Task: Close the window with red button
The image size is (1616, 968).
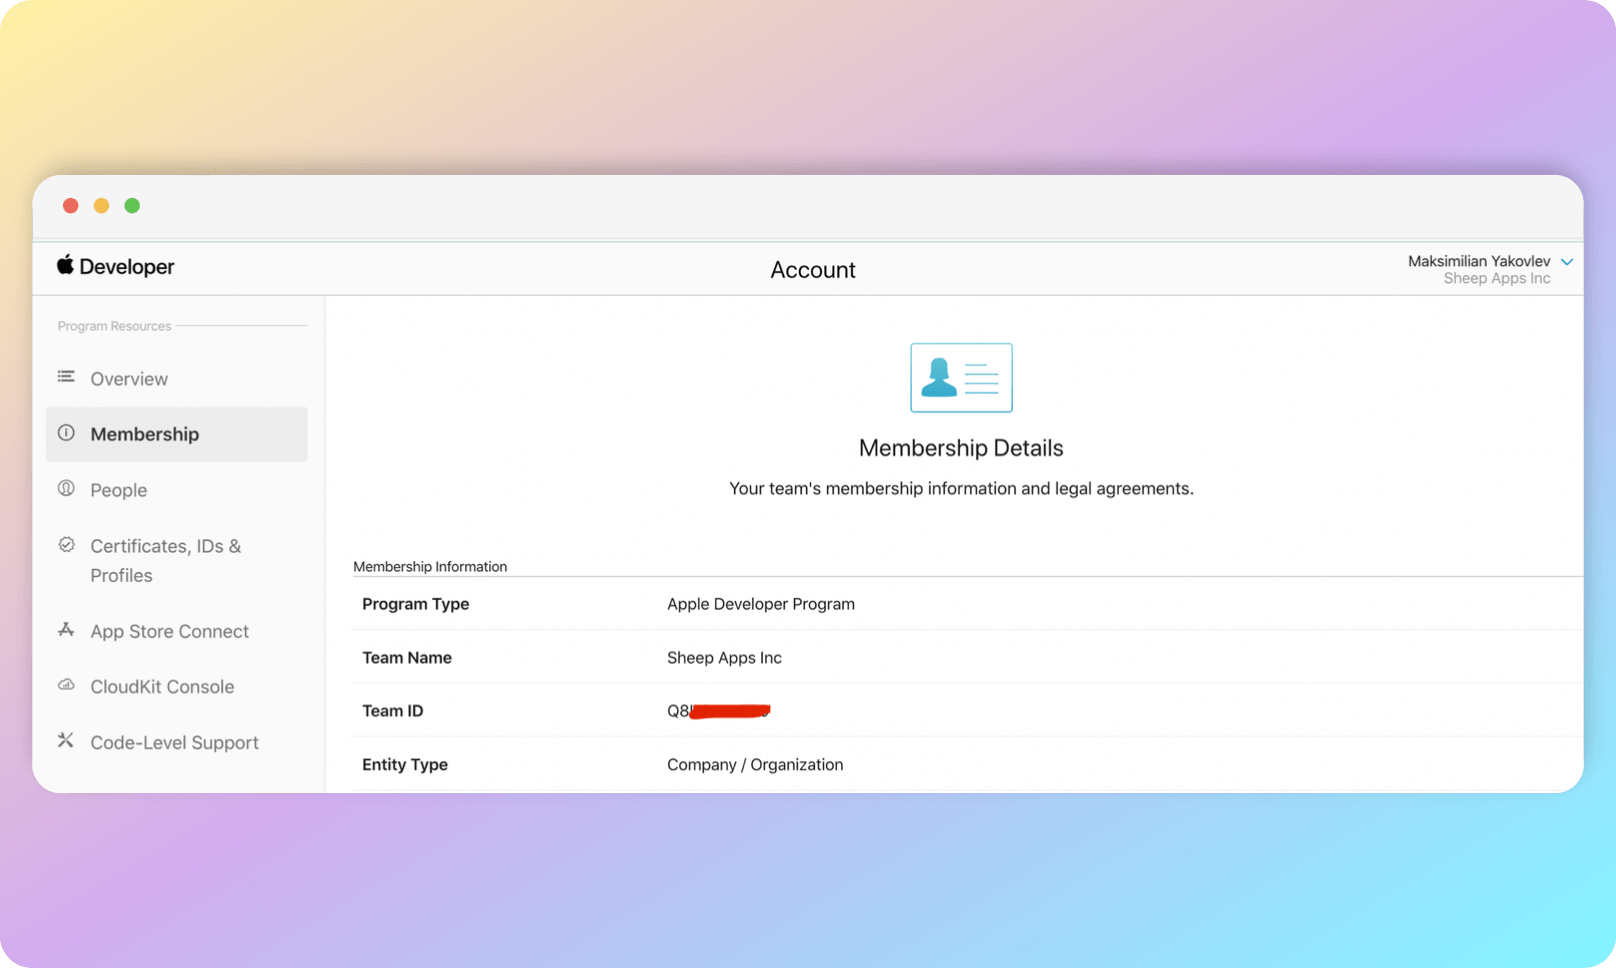Action: click(71, 206)
